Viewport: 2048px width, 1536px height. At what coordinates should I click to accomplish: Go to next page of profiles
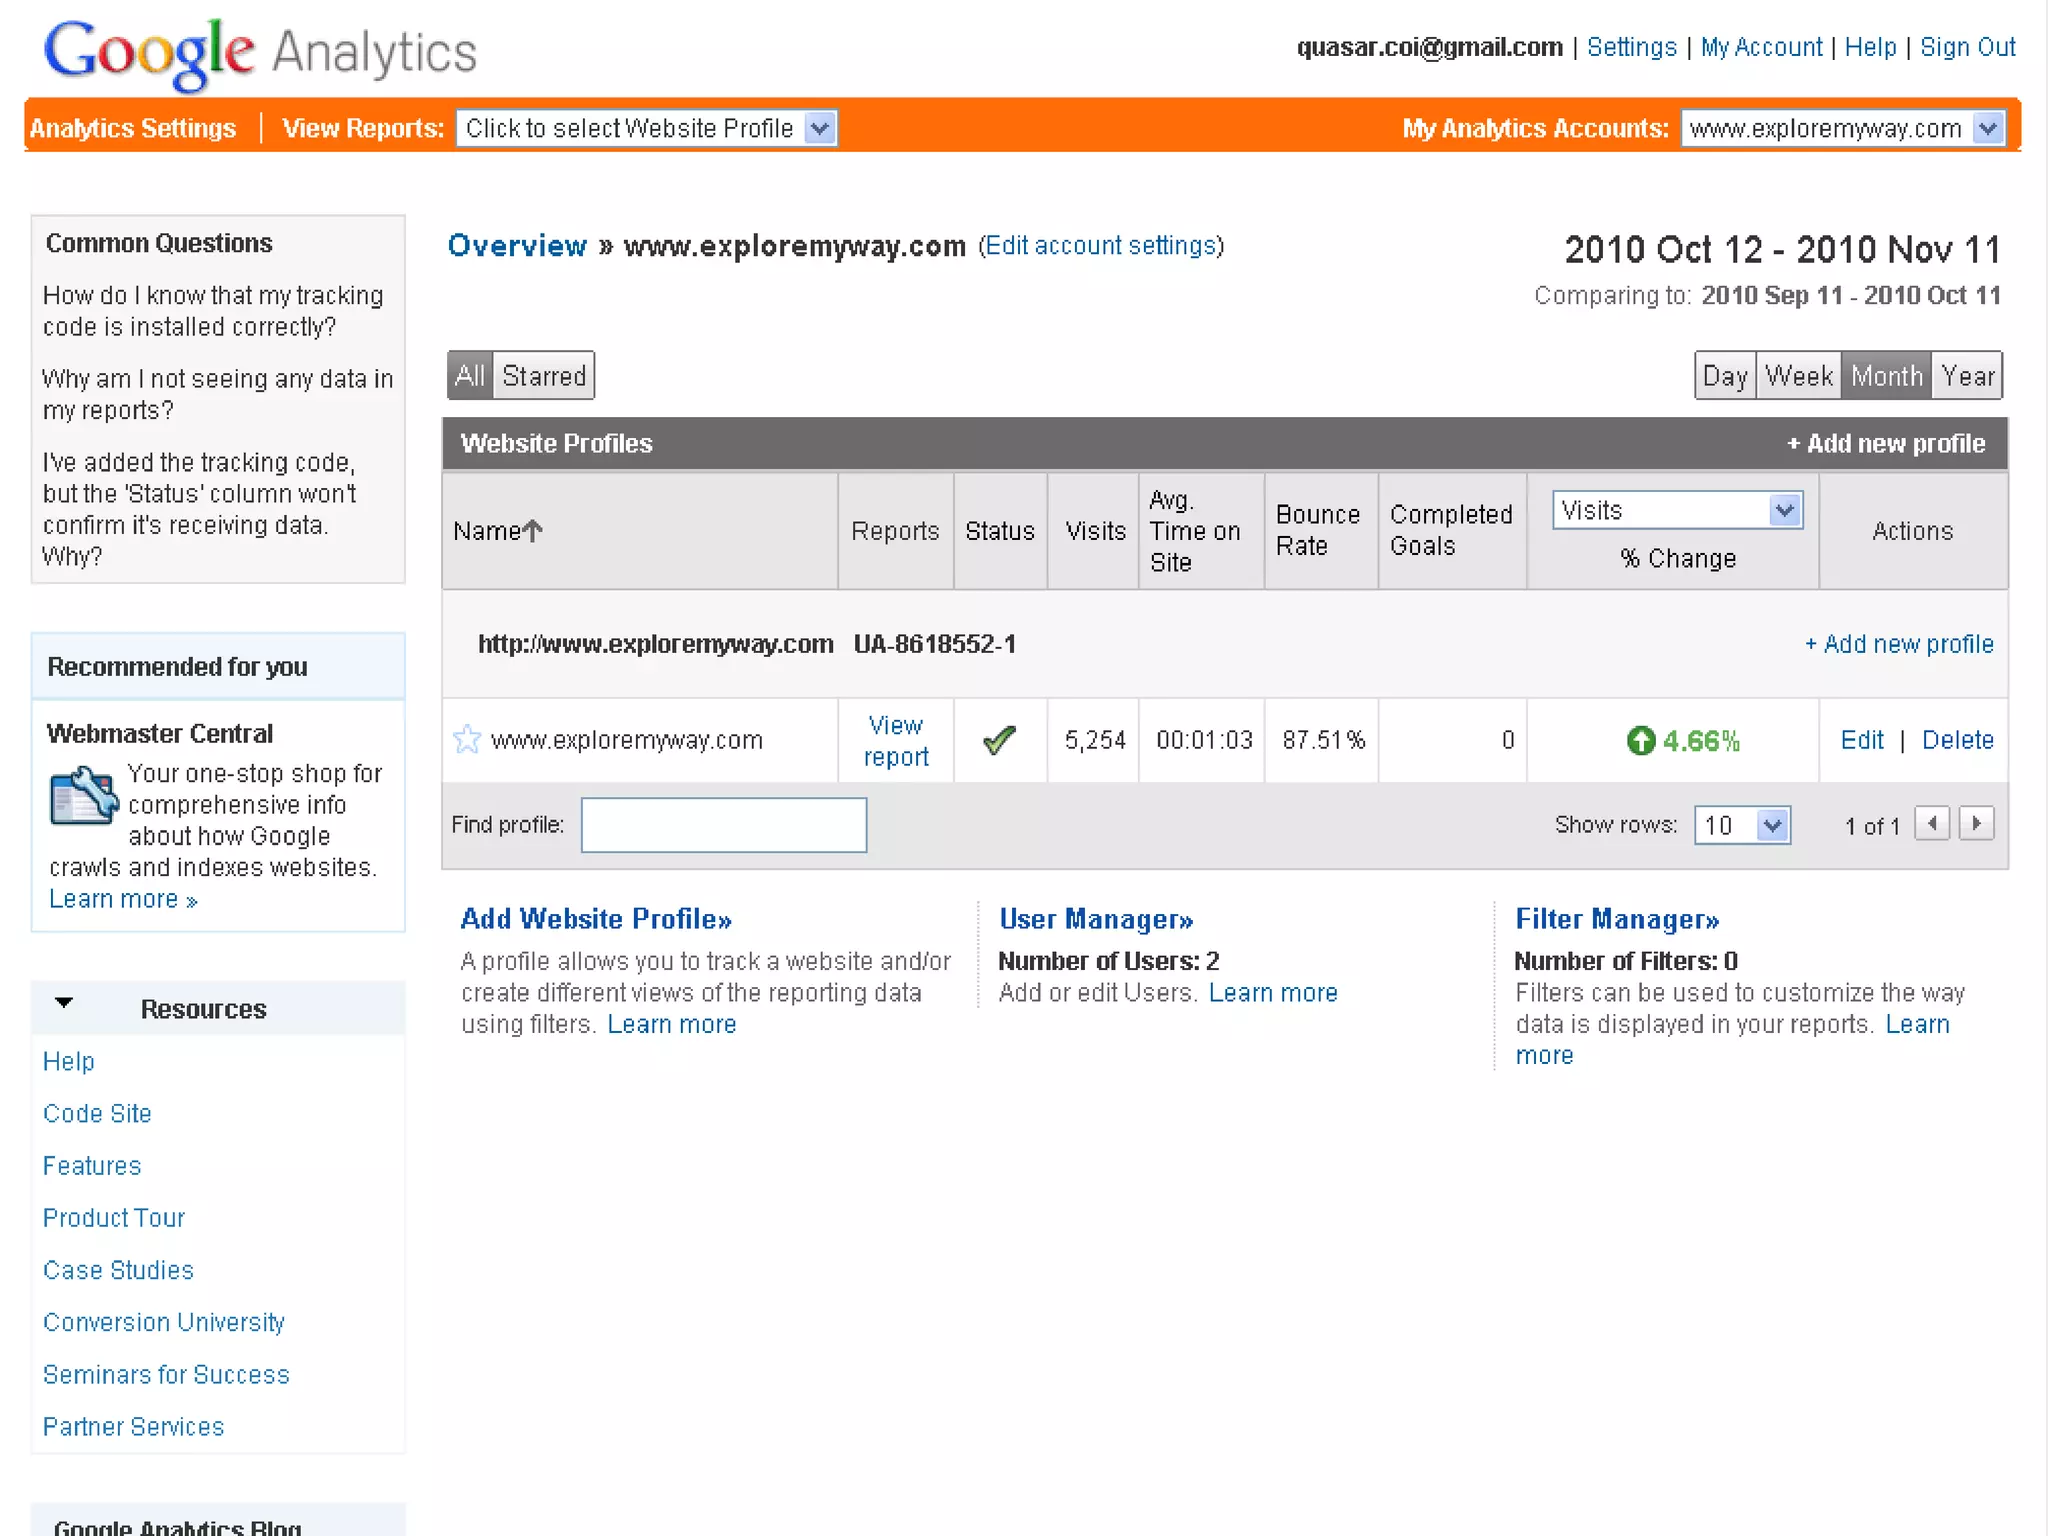point(1976,824)
